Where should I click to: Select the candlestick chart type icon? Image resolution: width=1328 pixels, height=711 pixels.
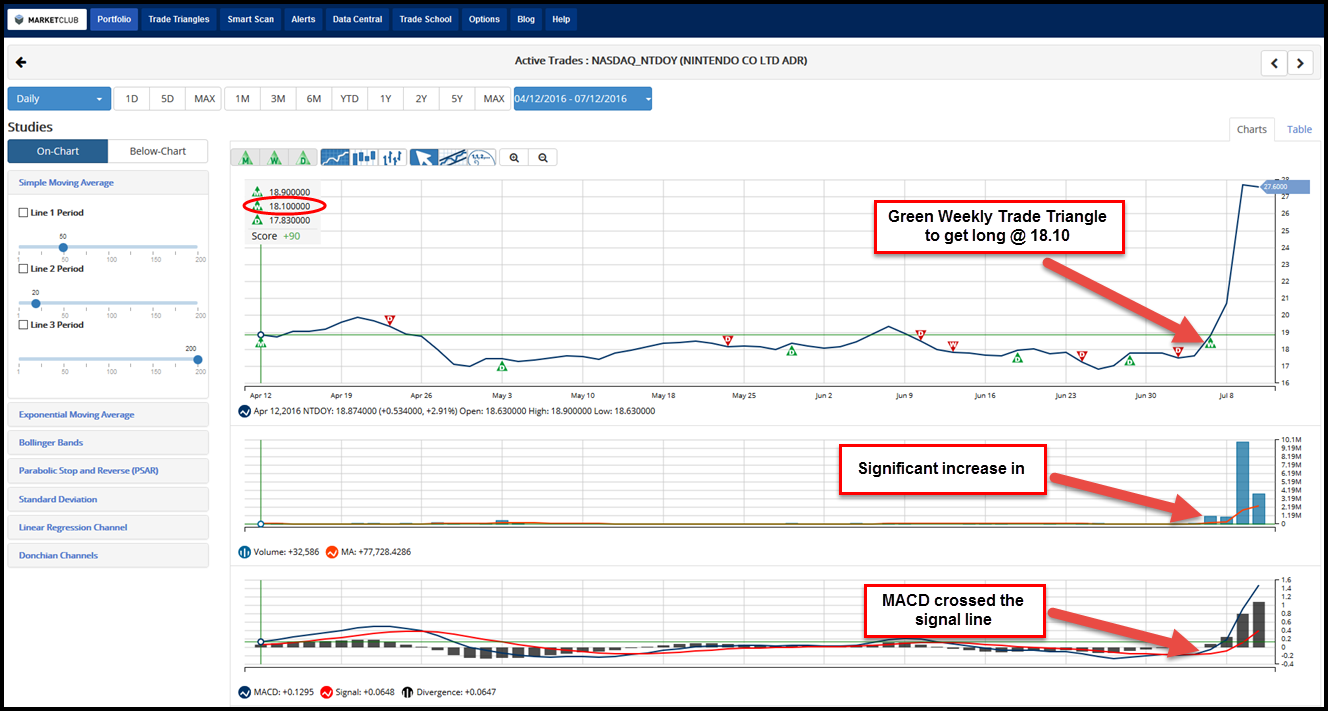(x=364, y=158)
